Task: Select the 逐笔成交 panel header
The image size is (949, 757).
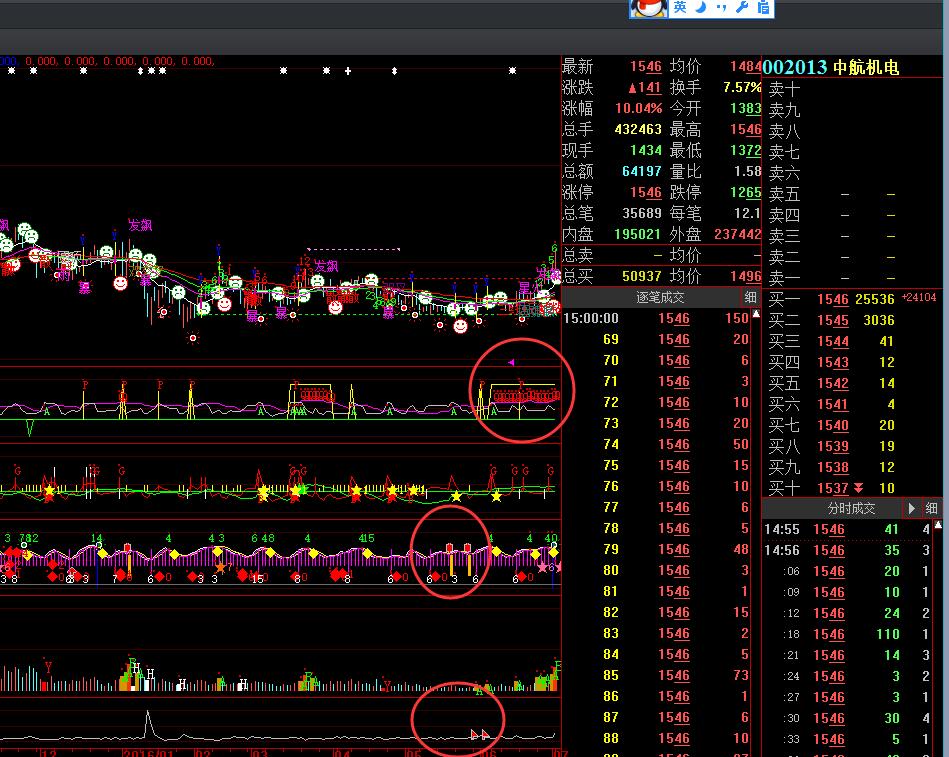Action: (660, 297)
